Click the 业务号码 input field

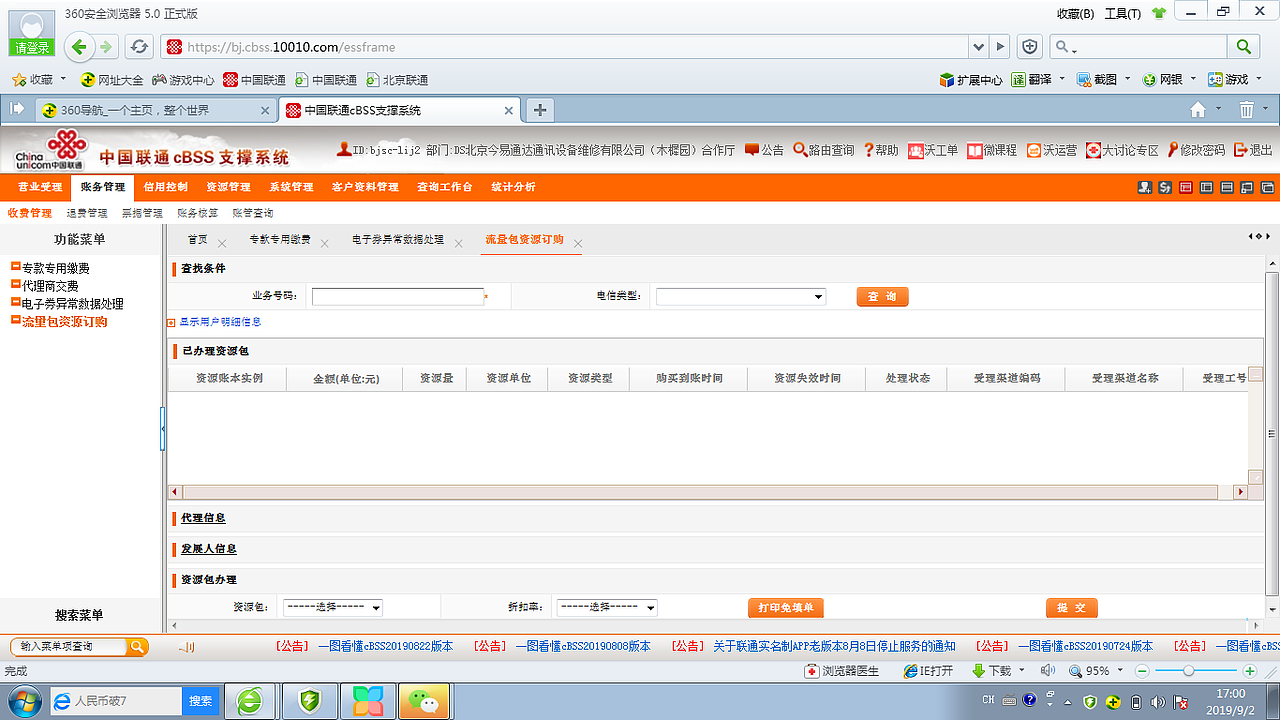point(398,297)
